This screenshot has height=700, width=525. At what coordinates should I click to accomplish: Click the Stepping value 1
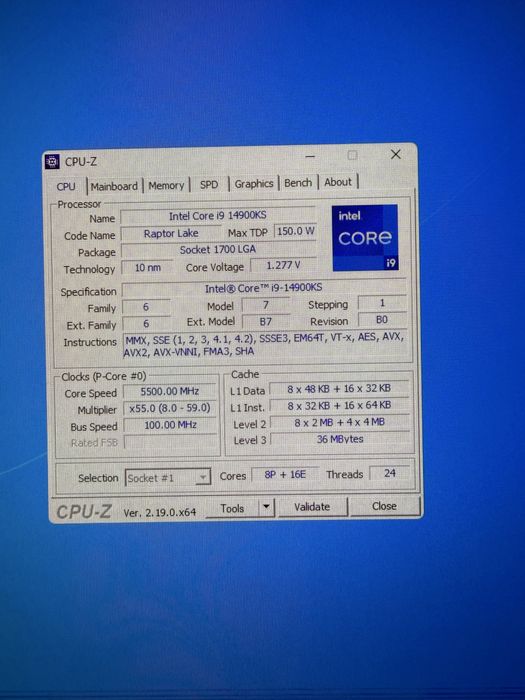[x=382, y=303]
